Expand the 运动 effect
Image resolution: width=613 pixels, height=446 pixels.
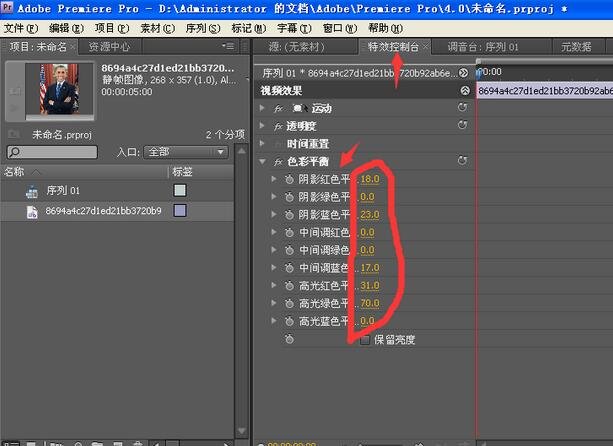point(262,108)
